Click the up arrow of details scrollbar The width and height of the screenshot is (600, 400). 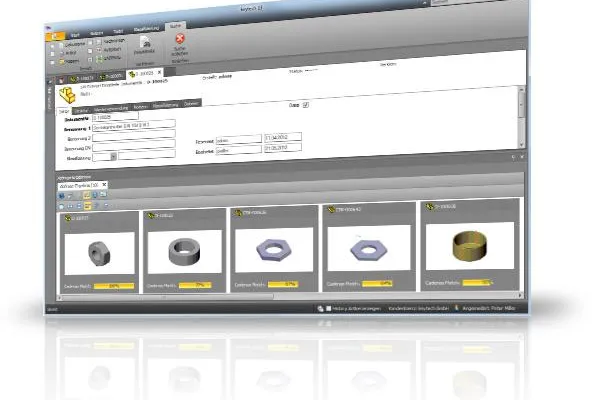click(521, 89)
